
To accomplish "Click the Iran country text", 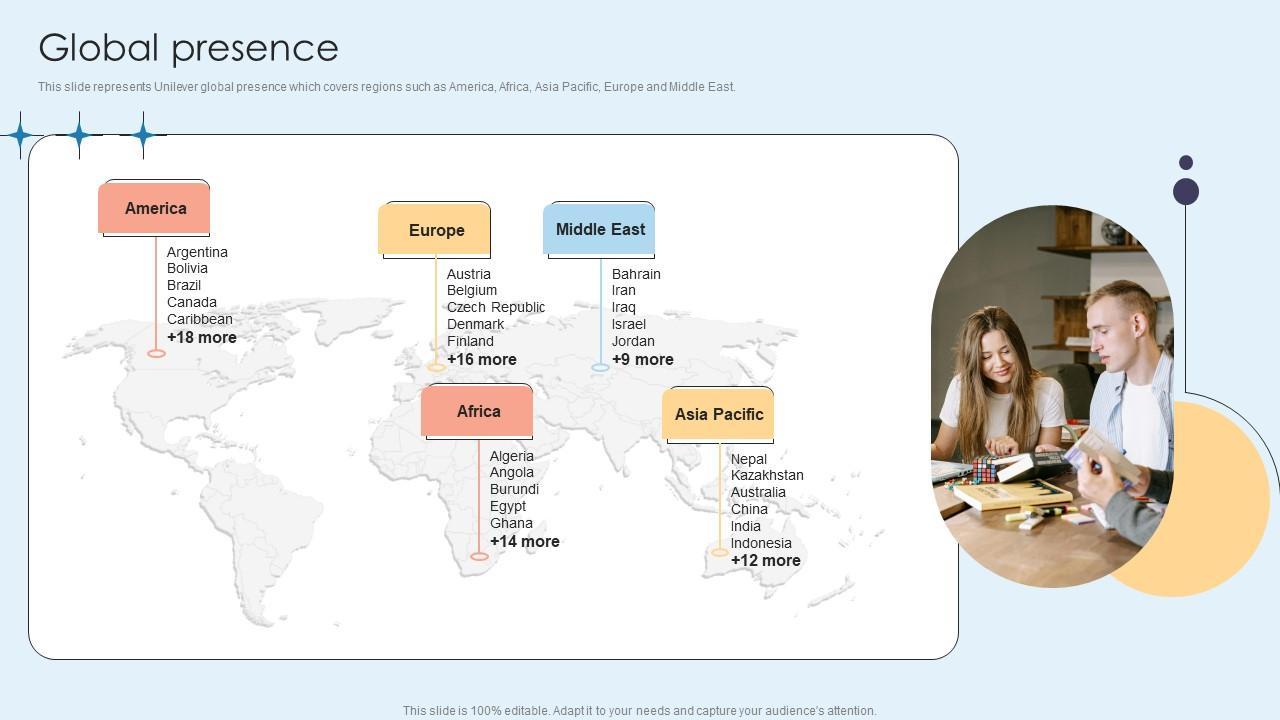I will (624, 290).
